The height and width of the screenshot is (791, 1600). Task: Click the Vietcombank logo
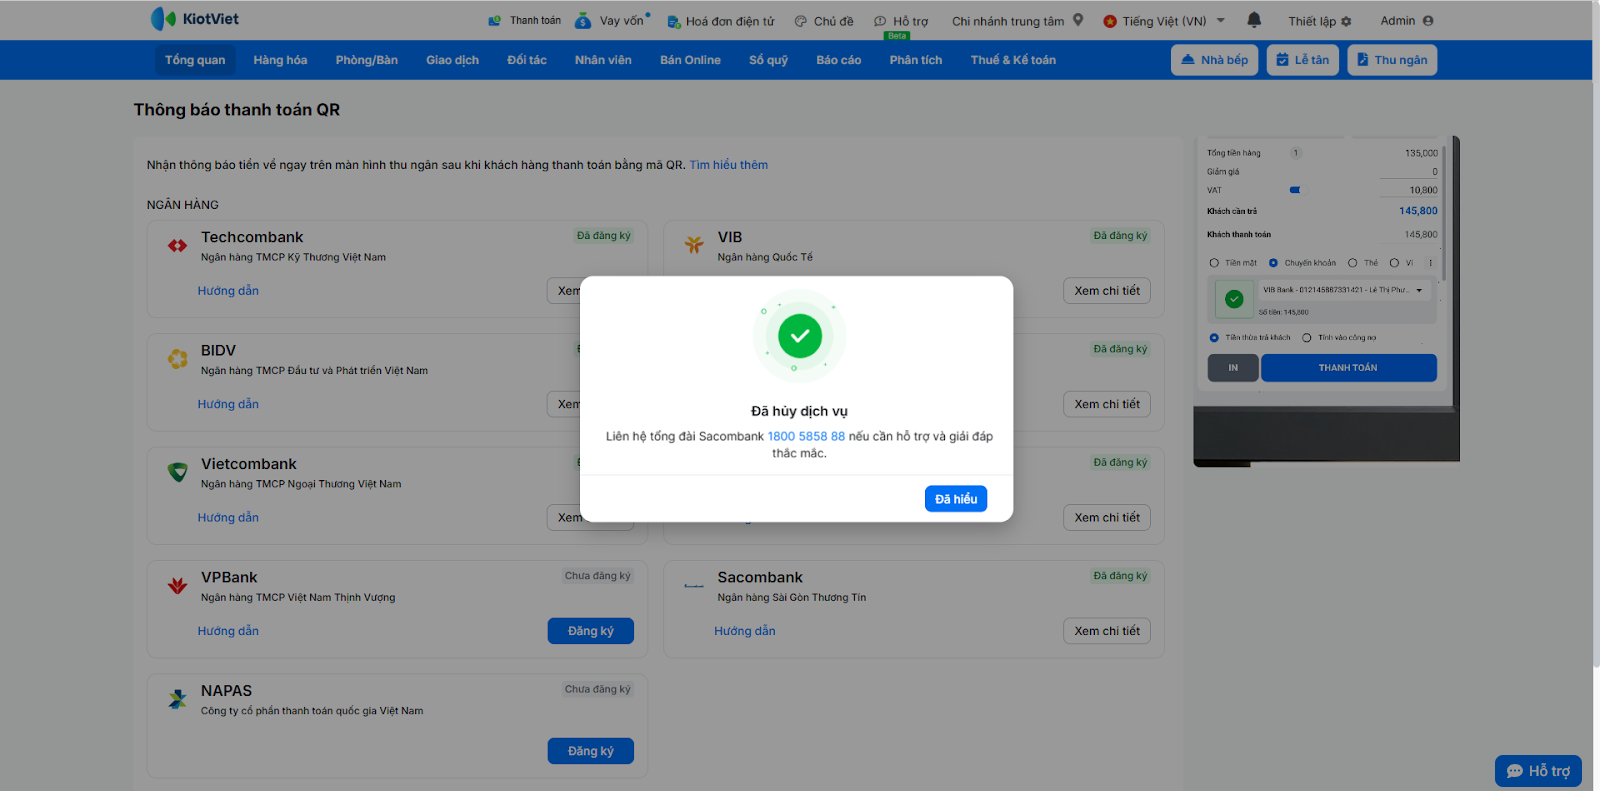pyautogui.click(x=178, y=472)
